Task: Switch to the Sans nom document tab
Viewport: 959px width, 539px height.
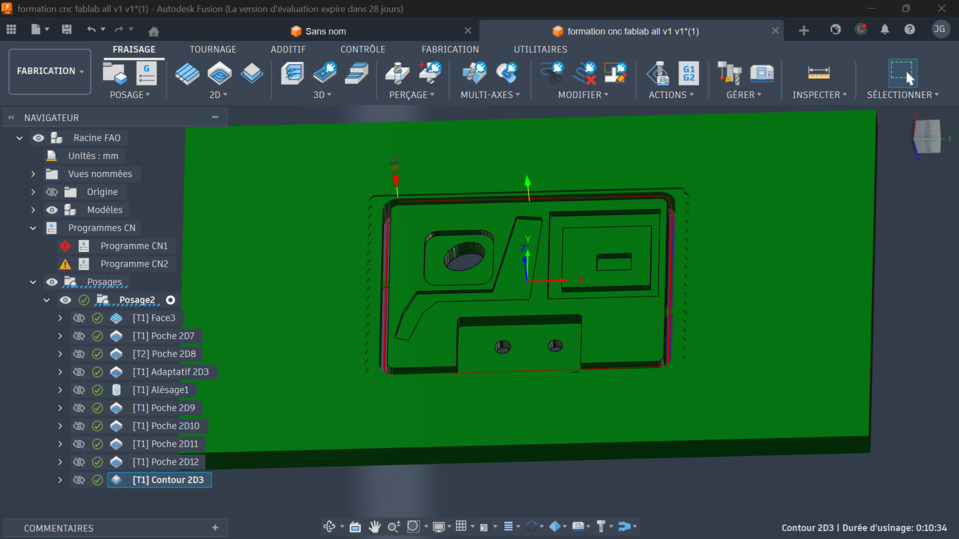Action: pyautogui.click(x=325, y=31)
